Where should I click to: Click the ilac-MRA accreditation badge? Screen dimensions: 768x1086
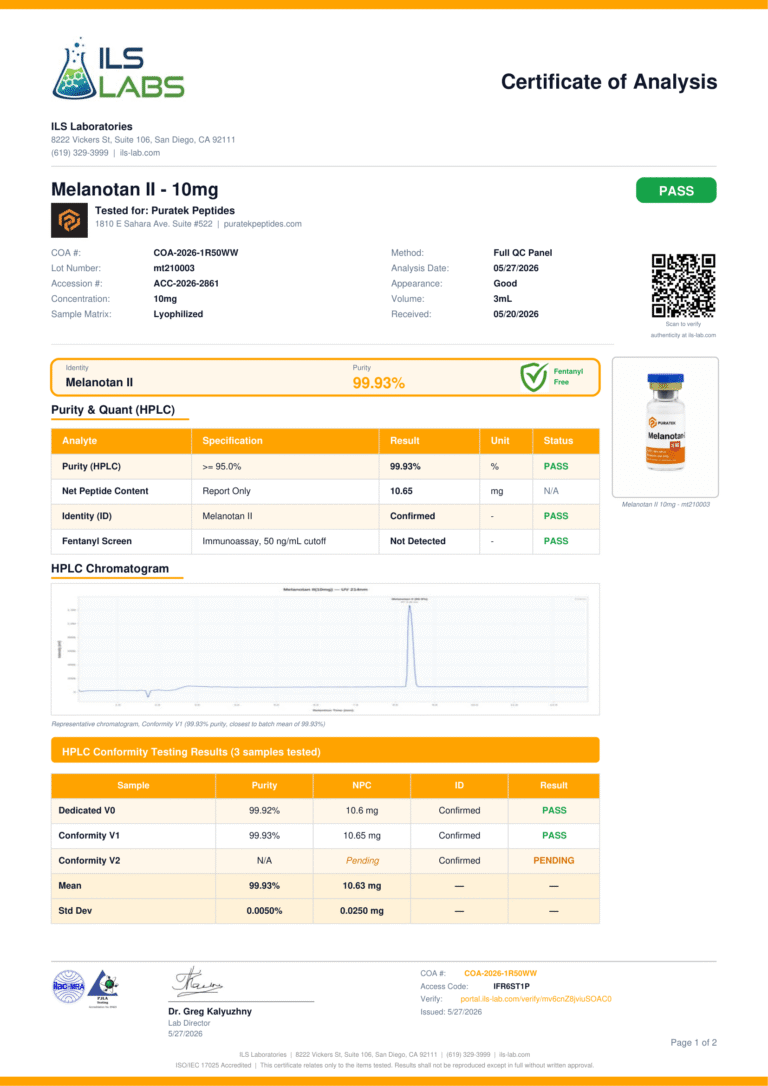pyautogui.click(x=69, y=987)
